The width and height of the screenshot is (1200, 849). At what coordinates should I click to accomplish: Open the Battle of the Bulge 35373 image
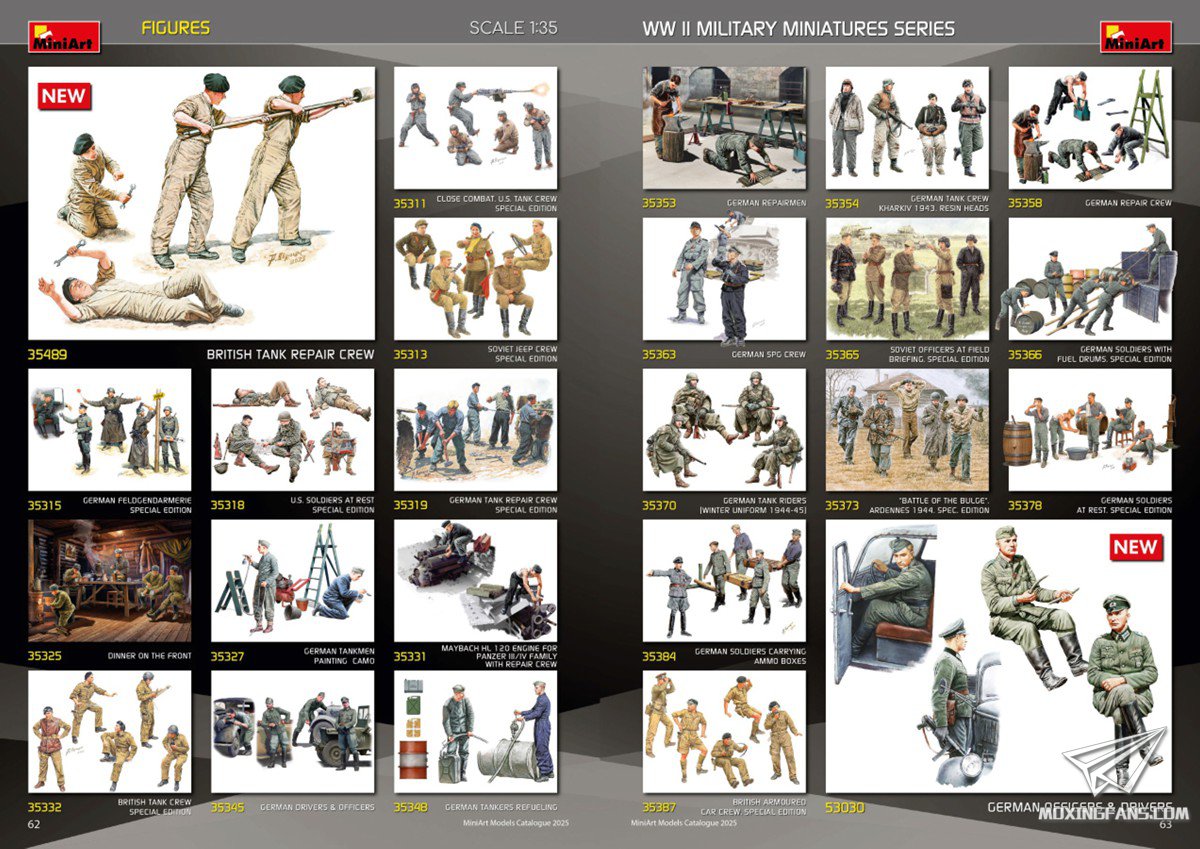tap(907, 430)
